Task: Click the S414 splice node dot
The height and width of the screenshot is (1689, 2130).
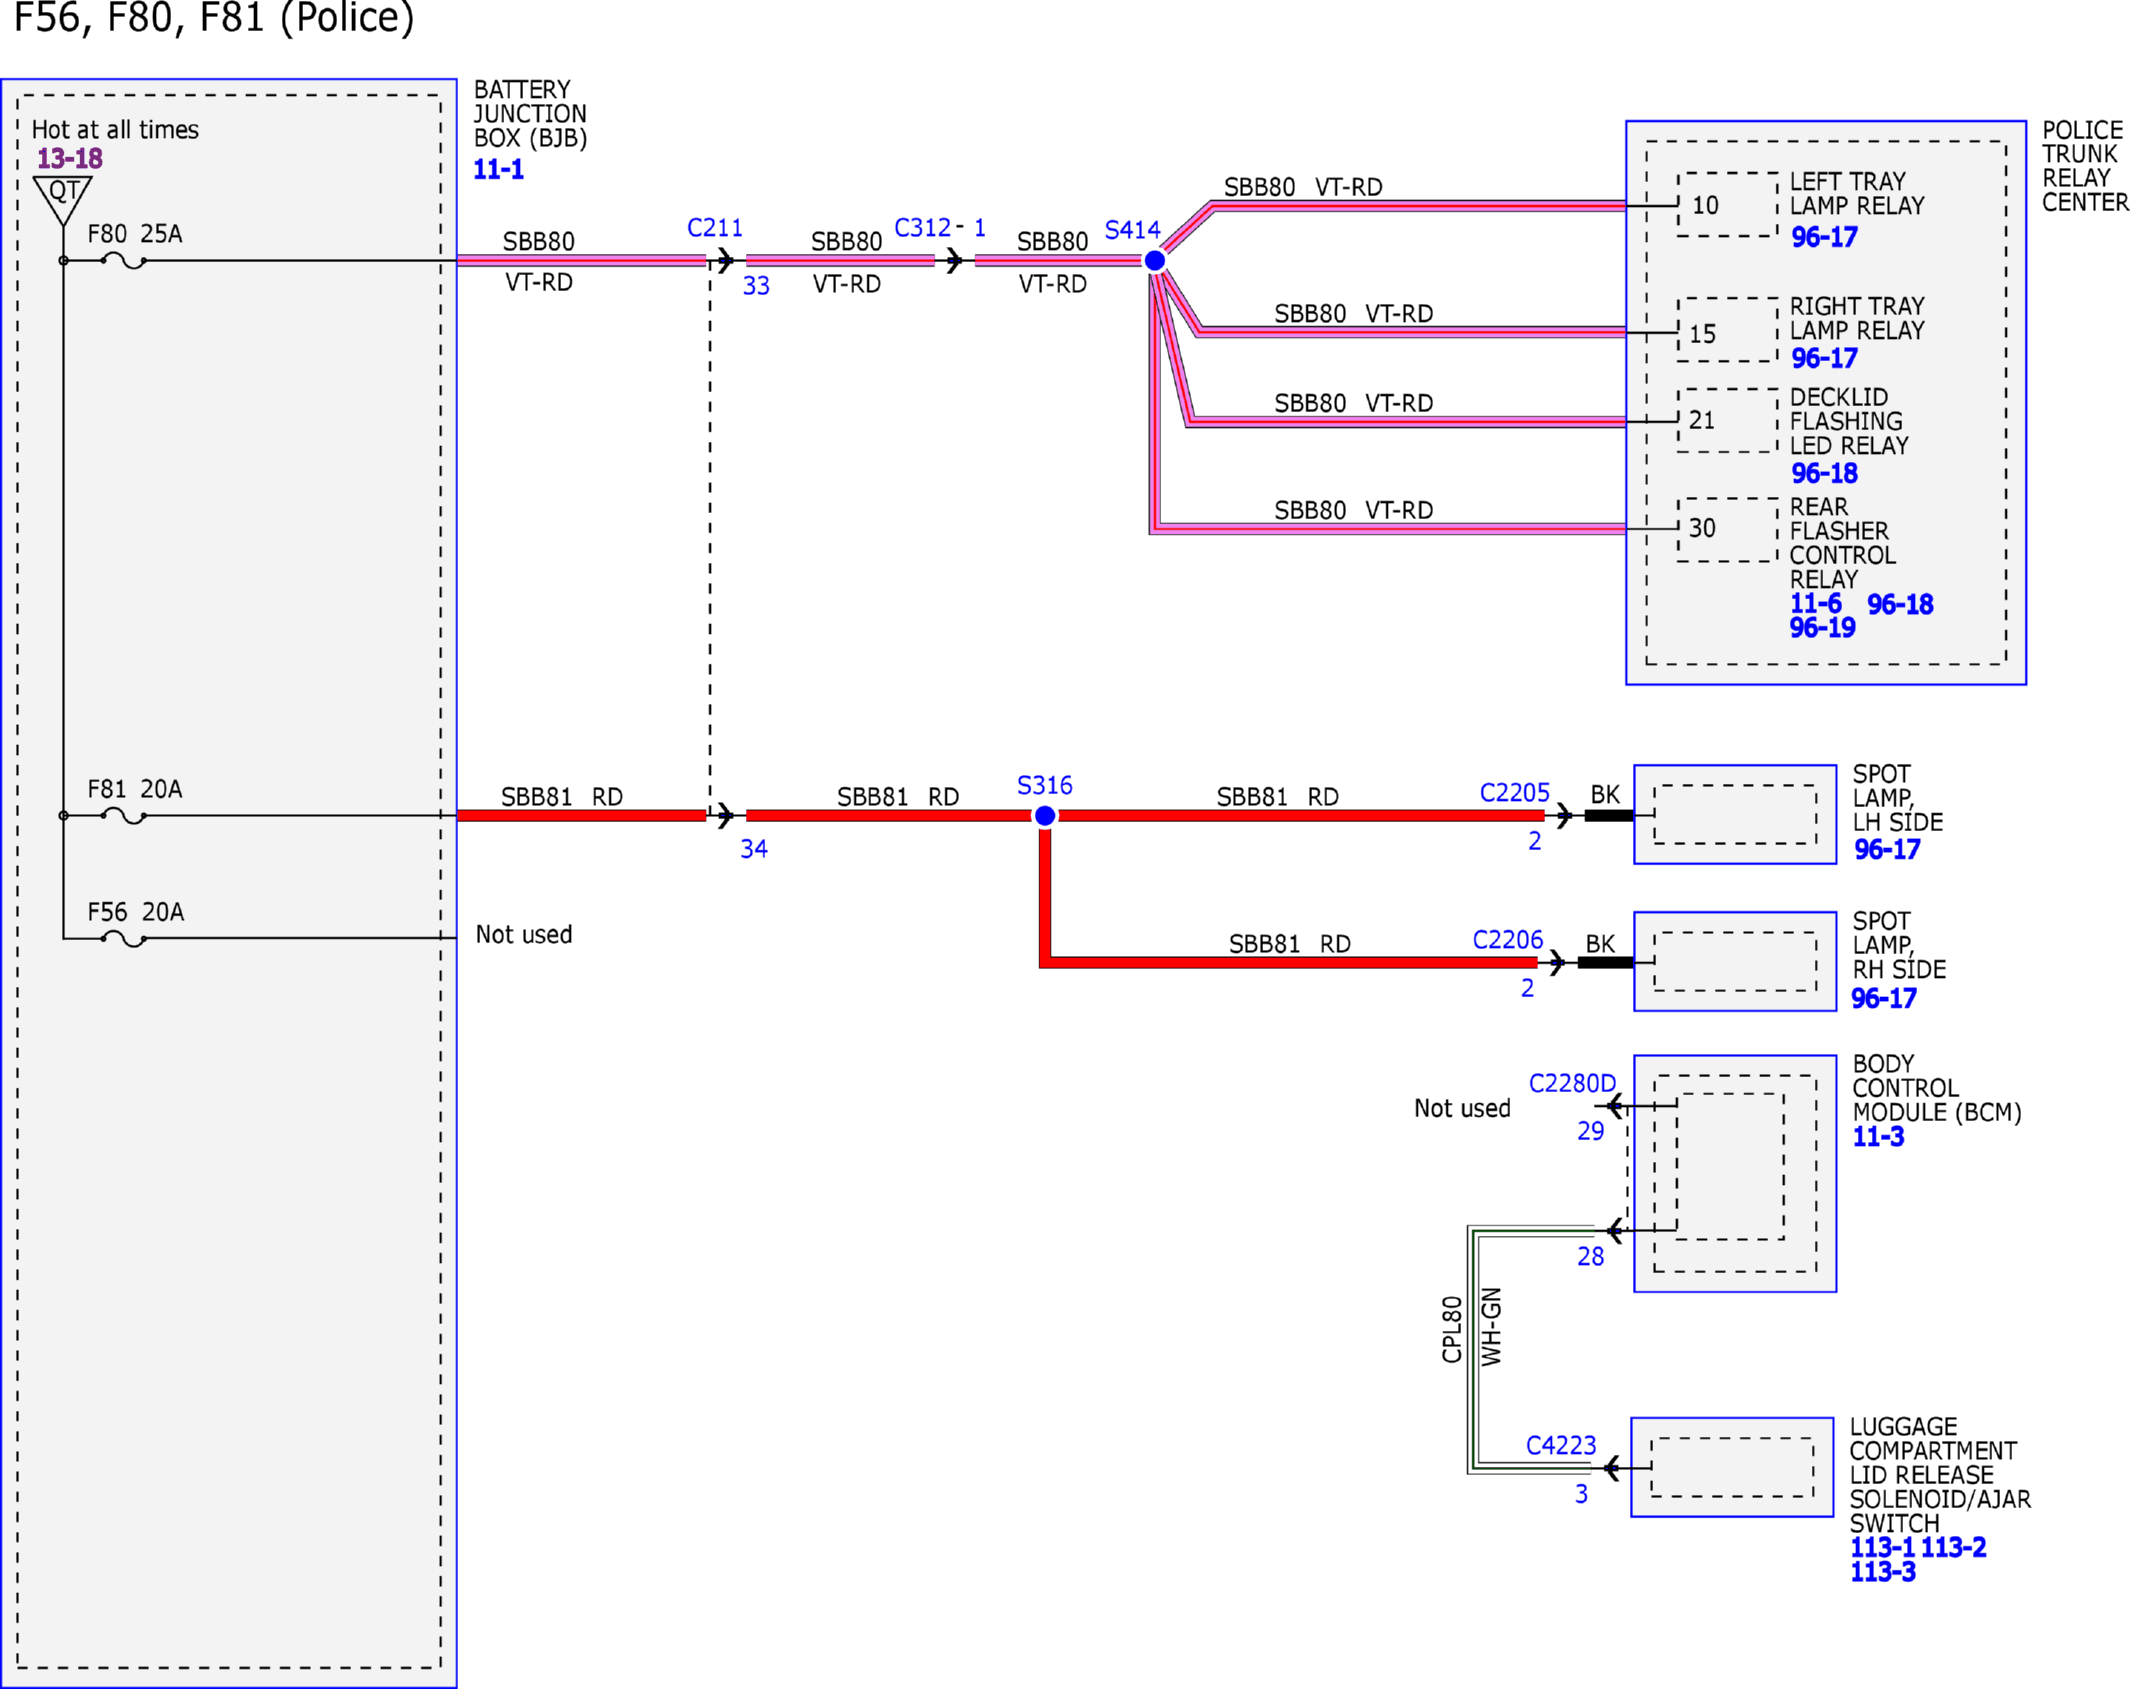Action: (1154, 261)
